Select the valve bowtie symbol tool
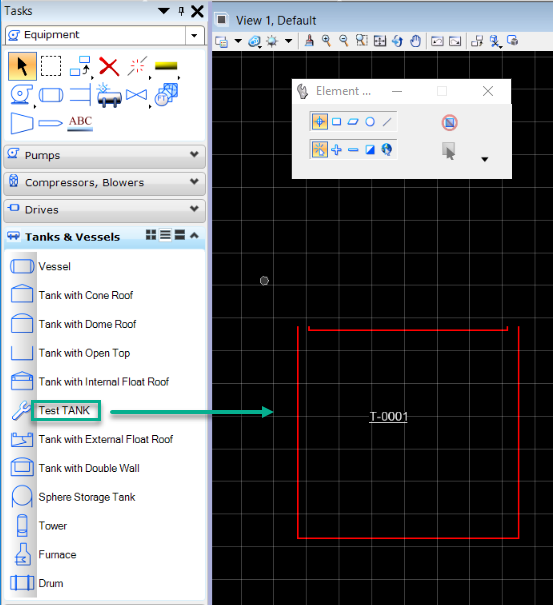Screen dimensions: 553x605 click(x=137, y=95)
